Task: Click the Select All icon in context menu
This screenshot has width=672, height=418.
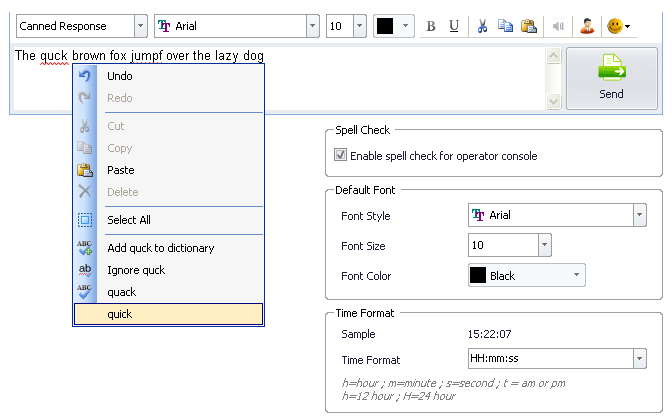Action: coord(85,220)
